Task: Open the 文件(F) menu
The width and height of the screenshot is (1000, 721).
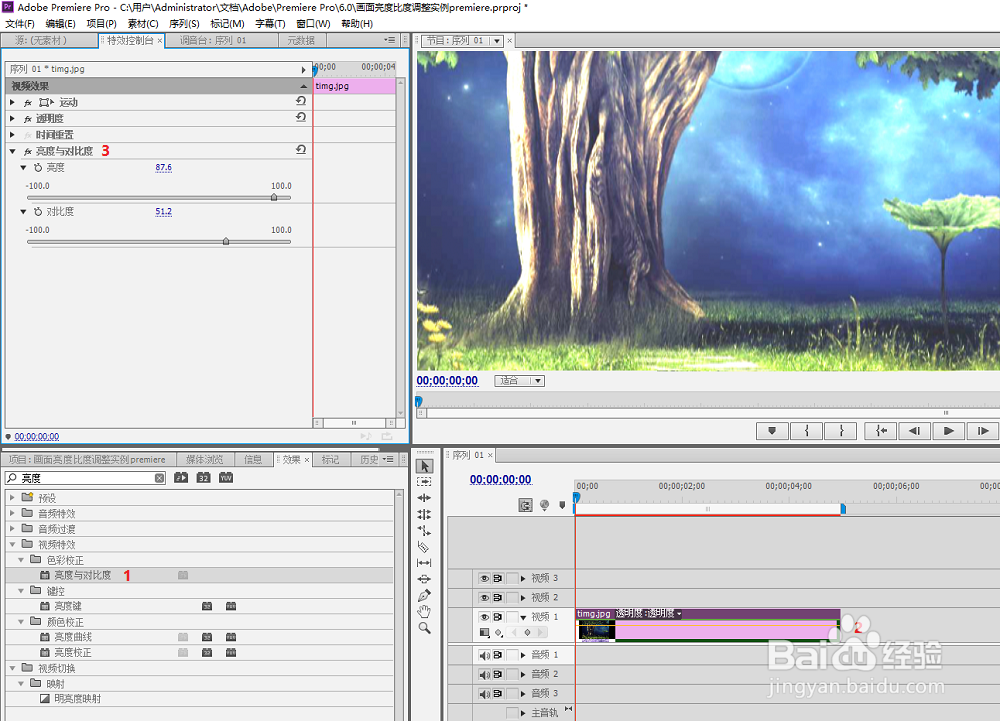Action: (x=20, y=24)
